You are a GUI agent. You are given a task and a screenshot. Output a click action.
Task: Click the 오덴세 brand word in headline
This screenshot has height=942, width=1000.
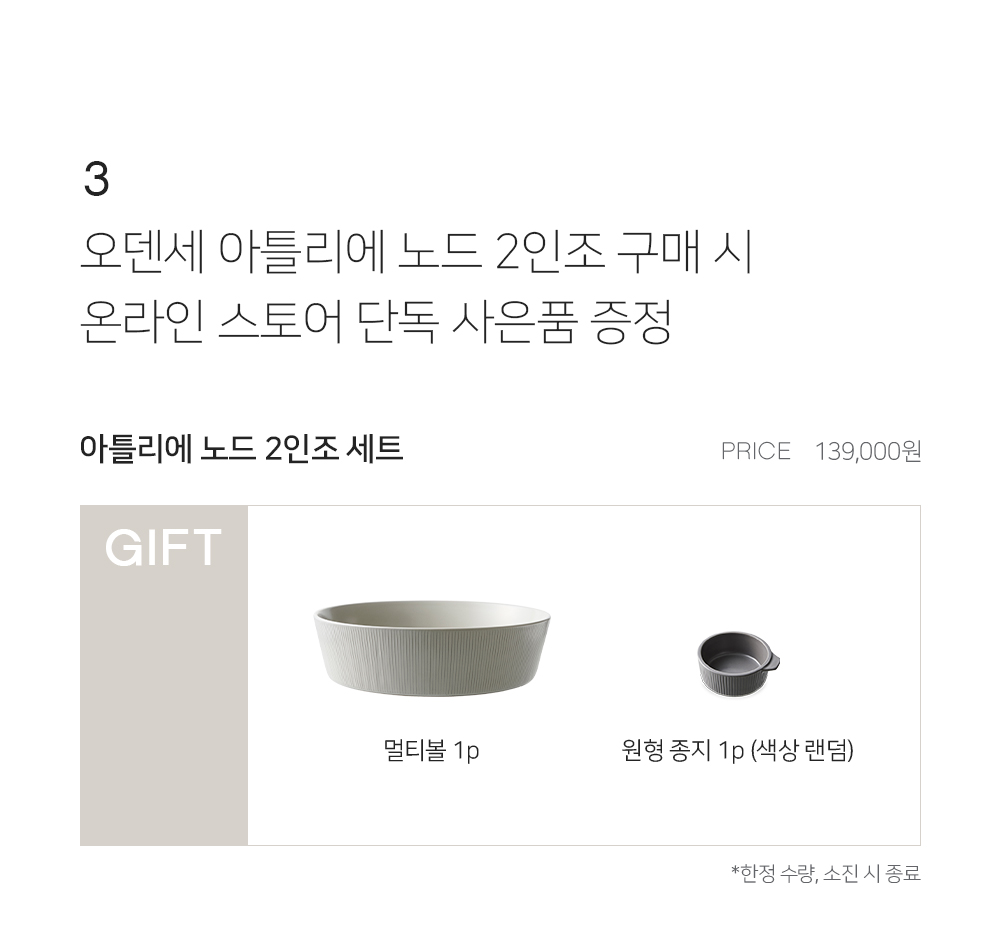click(x=142, y=251)
